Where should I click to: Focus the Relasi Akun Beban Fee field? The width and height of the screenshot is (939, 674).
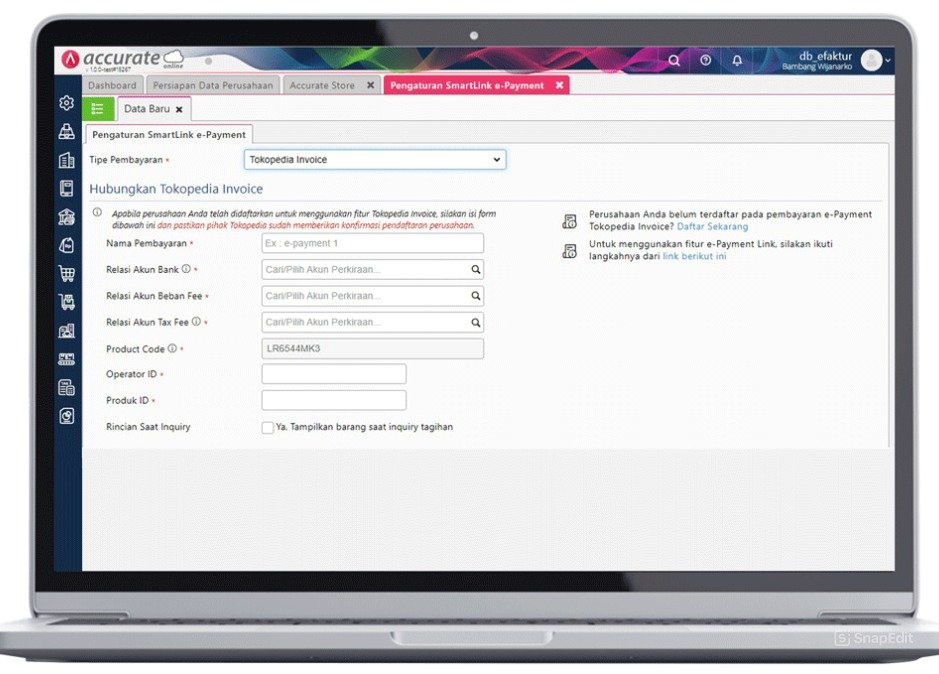click(x=372, y=296)
